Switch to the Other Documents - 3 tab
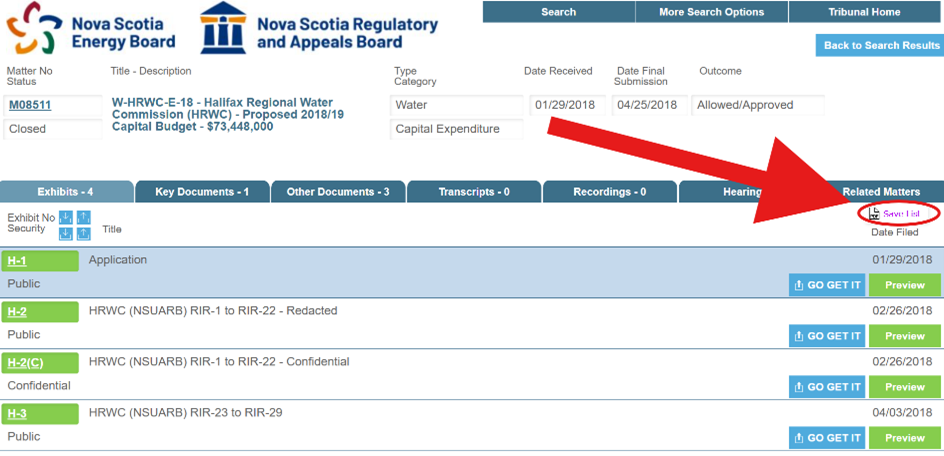 (337, 192)
